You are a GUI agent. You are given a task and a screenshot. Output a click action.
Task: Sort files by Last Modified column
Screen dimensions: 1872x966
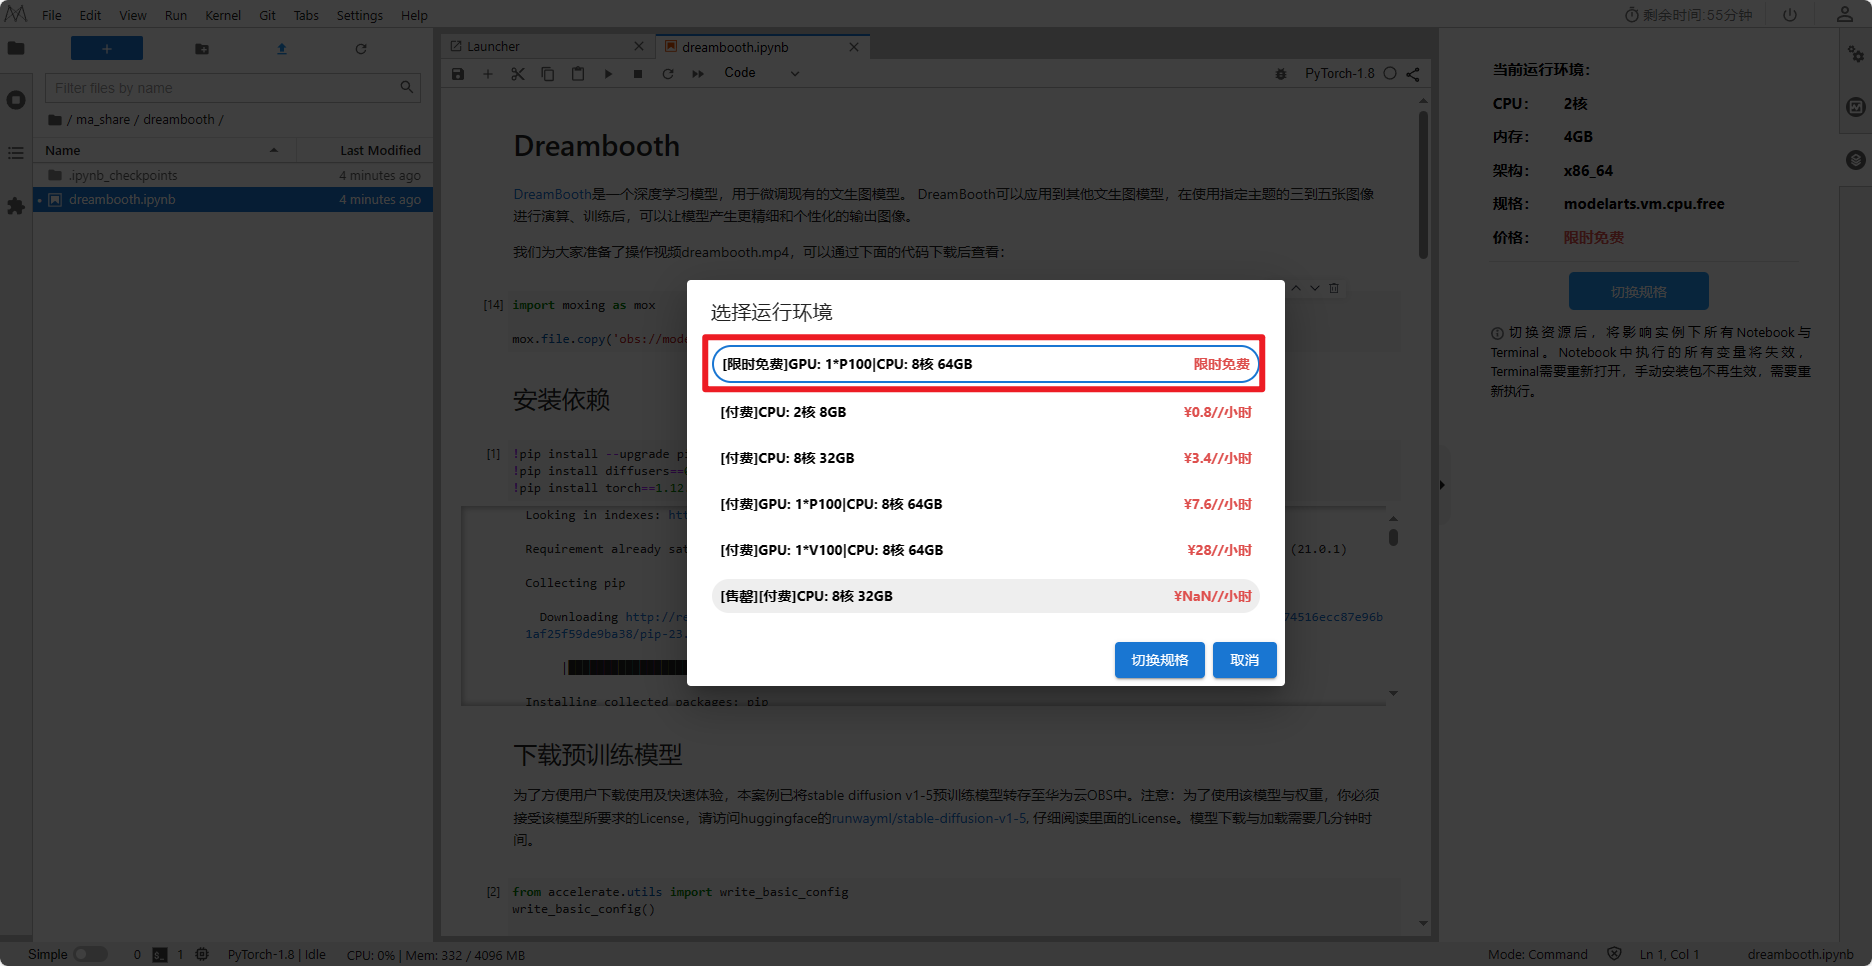[365, 150]
